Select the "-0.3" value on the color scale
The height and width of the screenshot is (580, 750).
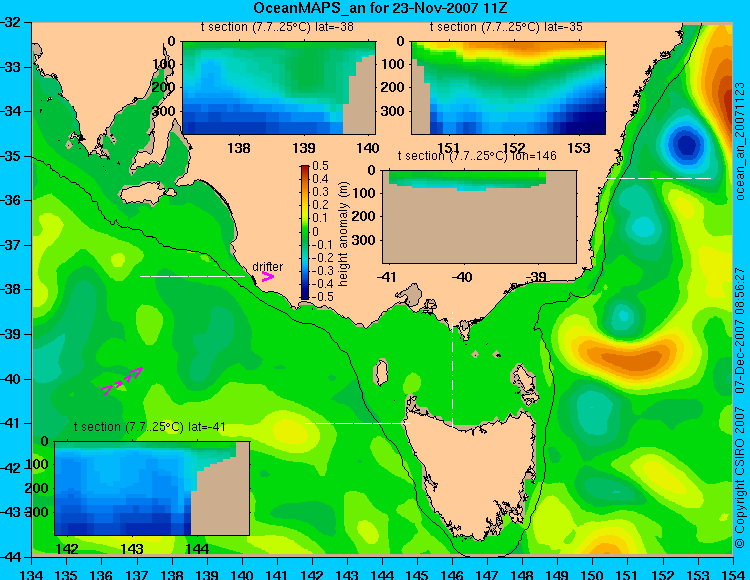(322, 270)
